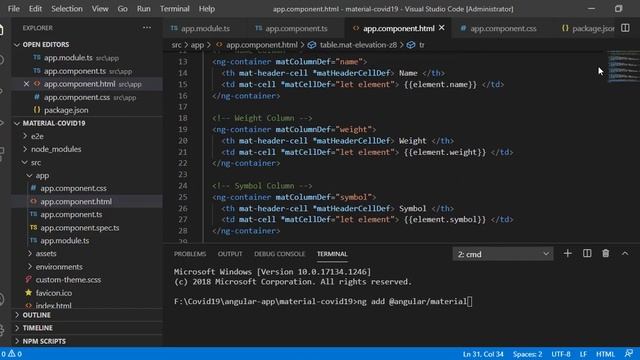The height and width of the screenshot is (360, 640).
Task: Click the editor minimap
Action: [623, 67]
